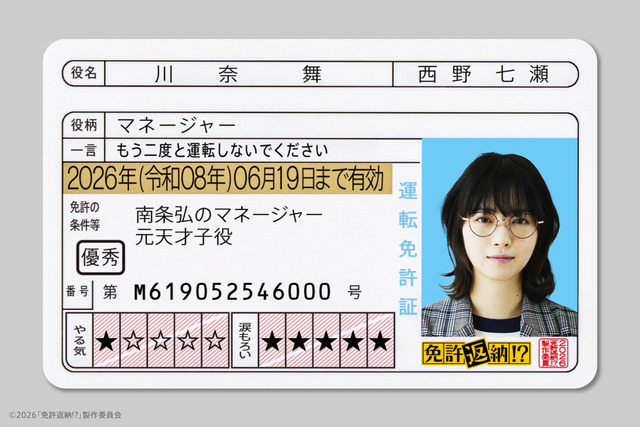Screen dimensions: 640x427
Task: Click the 一言 label
Action: [x=84, y=151]
